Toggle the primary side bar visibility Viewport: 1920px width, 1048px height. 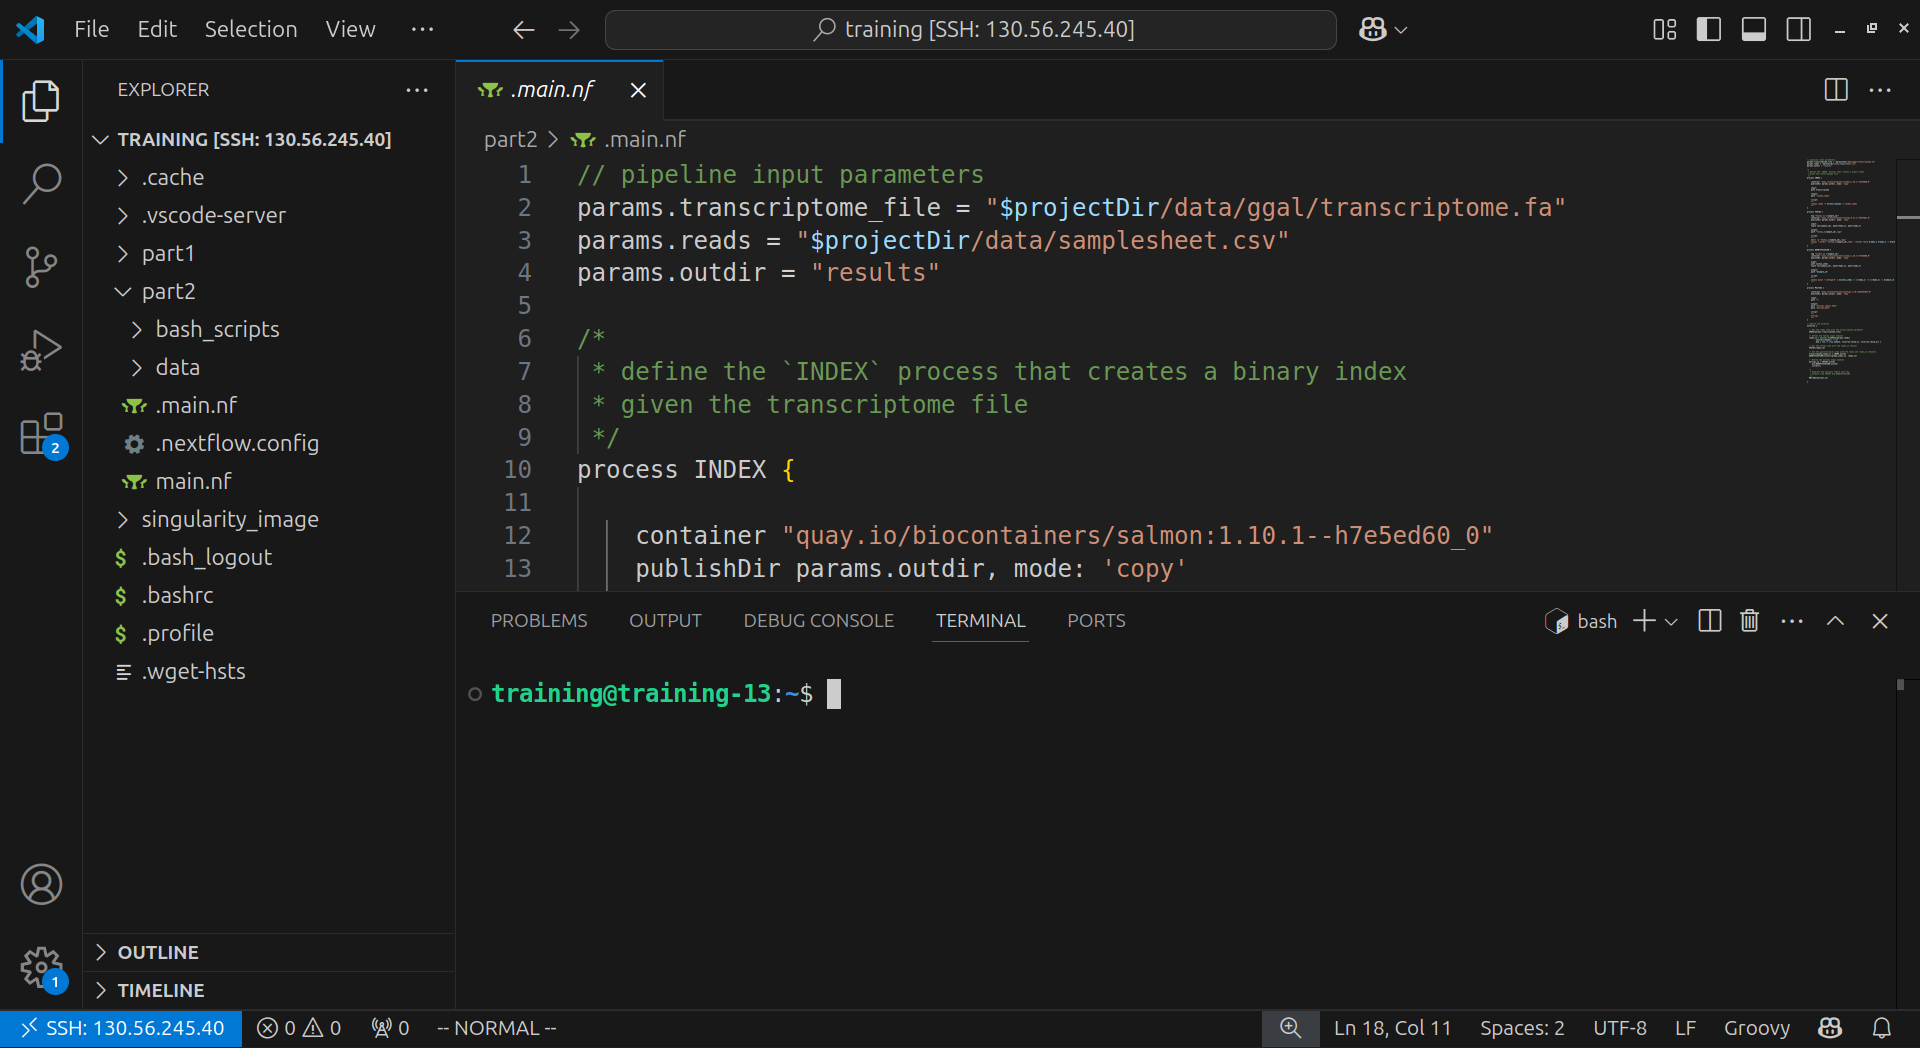1709,30
